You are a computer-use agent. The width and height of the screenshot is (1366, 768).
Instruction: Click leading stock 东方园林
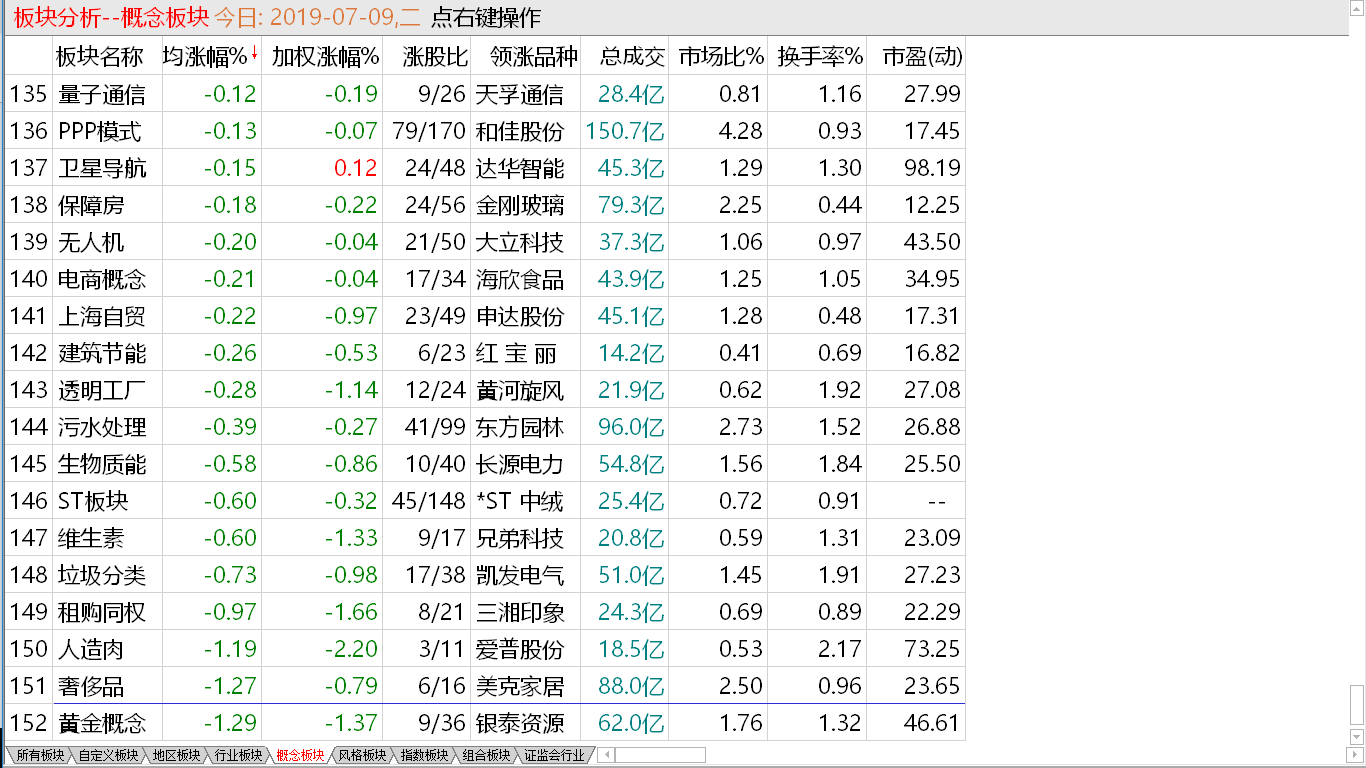click(520, 428)
